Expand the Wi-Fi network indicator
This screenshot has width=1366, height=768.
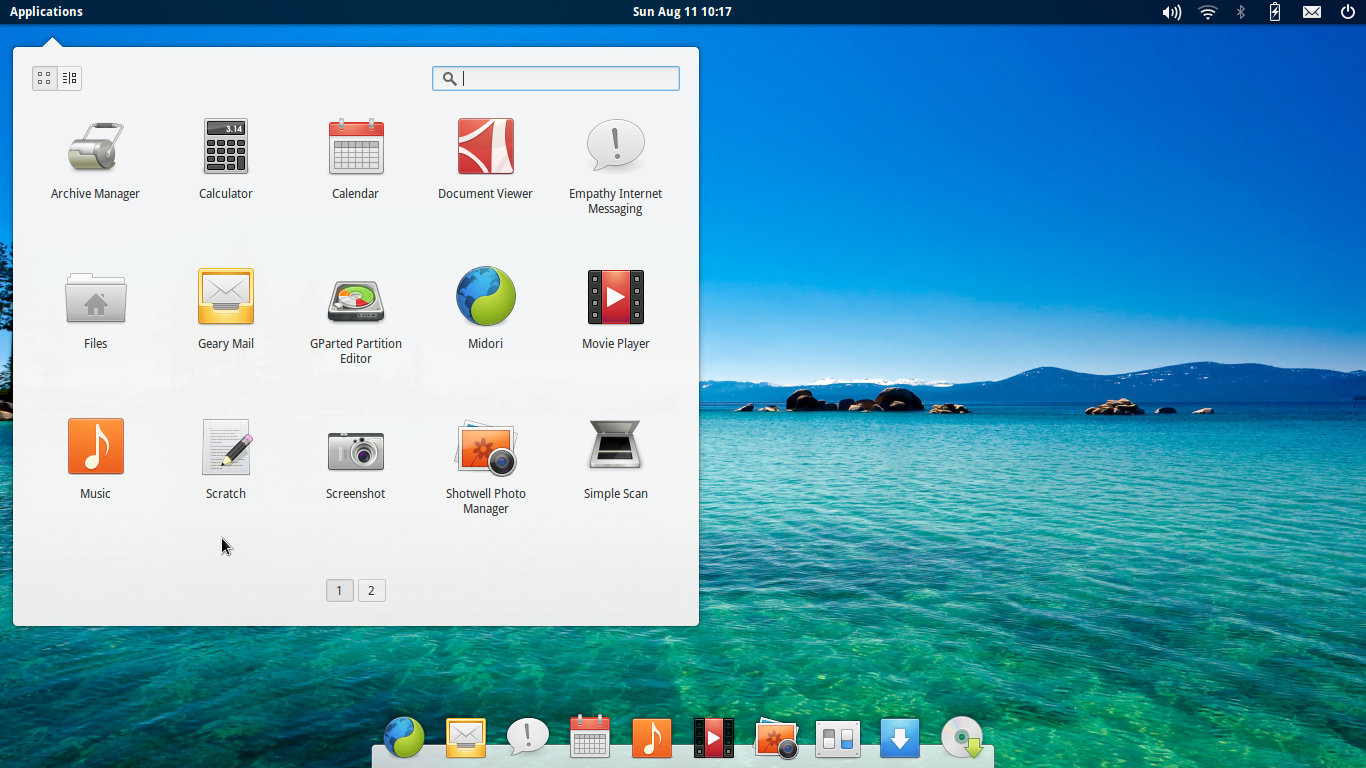(1207, 12)
